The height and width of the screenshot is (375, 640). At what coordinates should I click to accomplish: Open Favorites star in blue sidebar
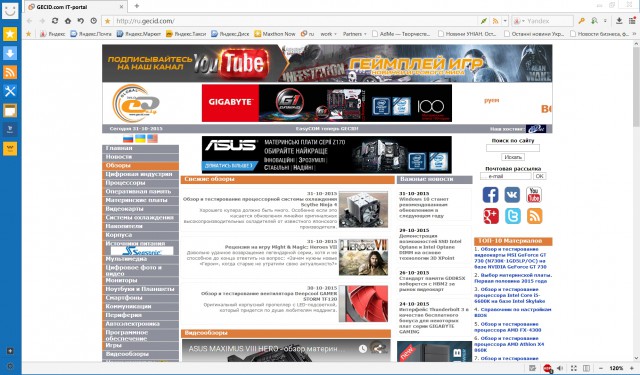click(10, 34)
